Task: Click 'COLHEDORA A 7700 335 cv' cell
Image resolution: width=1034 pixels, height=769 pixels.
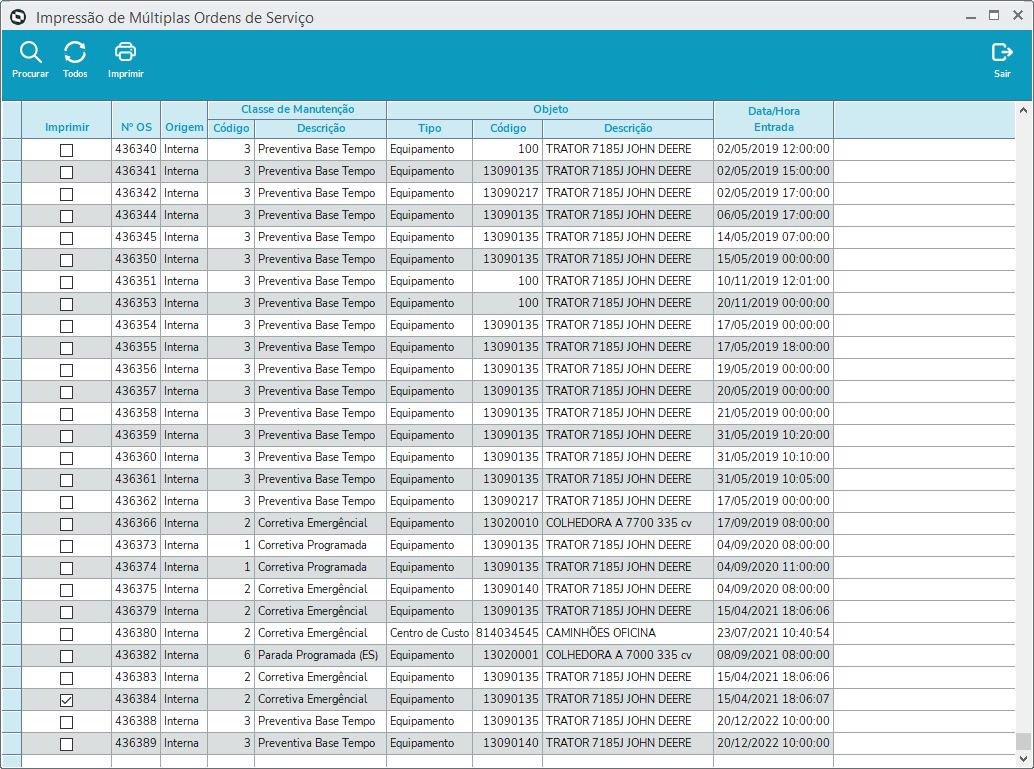Action: 628,523
